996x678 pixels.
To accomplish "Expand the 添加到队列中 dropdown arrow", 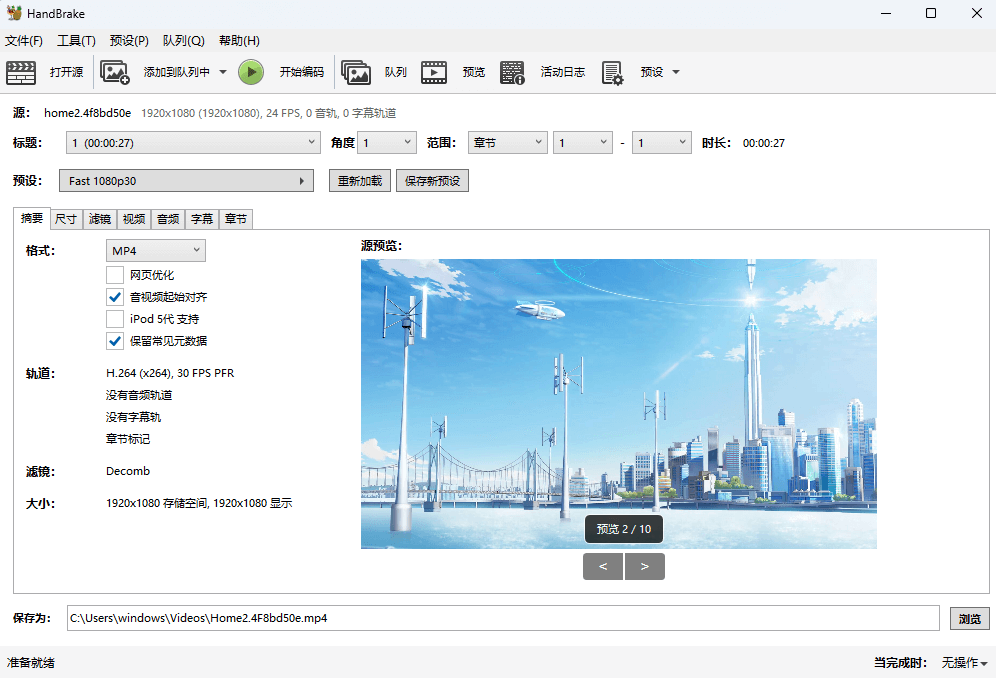I will (x=223, y=72).
